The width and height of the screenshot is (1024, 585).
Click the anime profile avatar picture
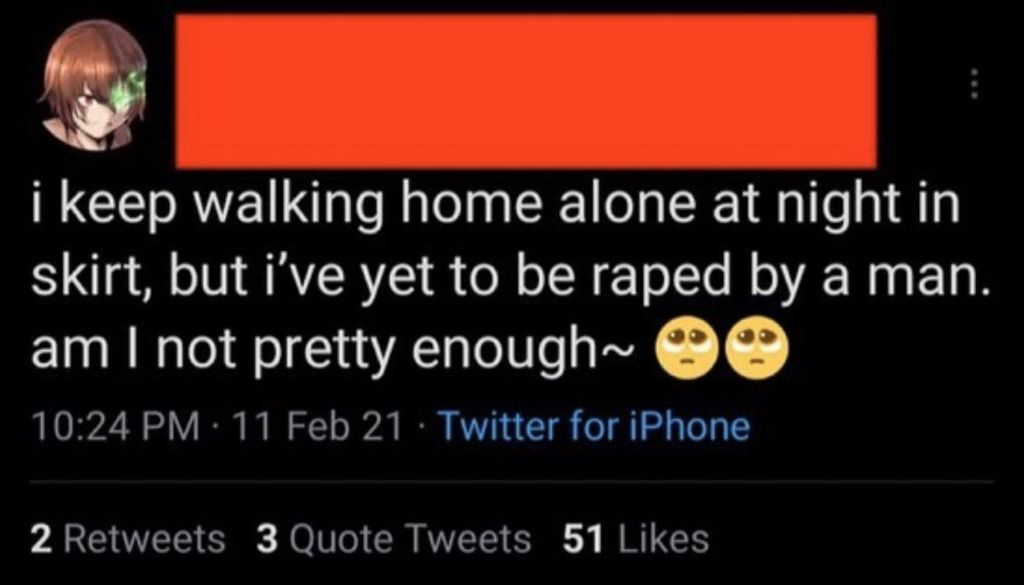pyautogui.click(x=93, y=85)
